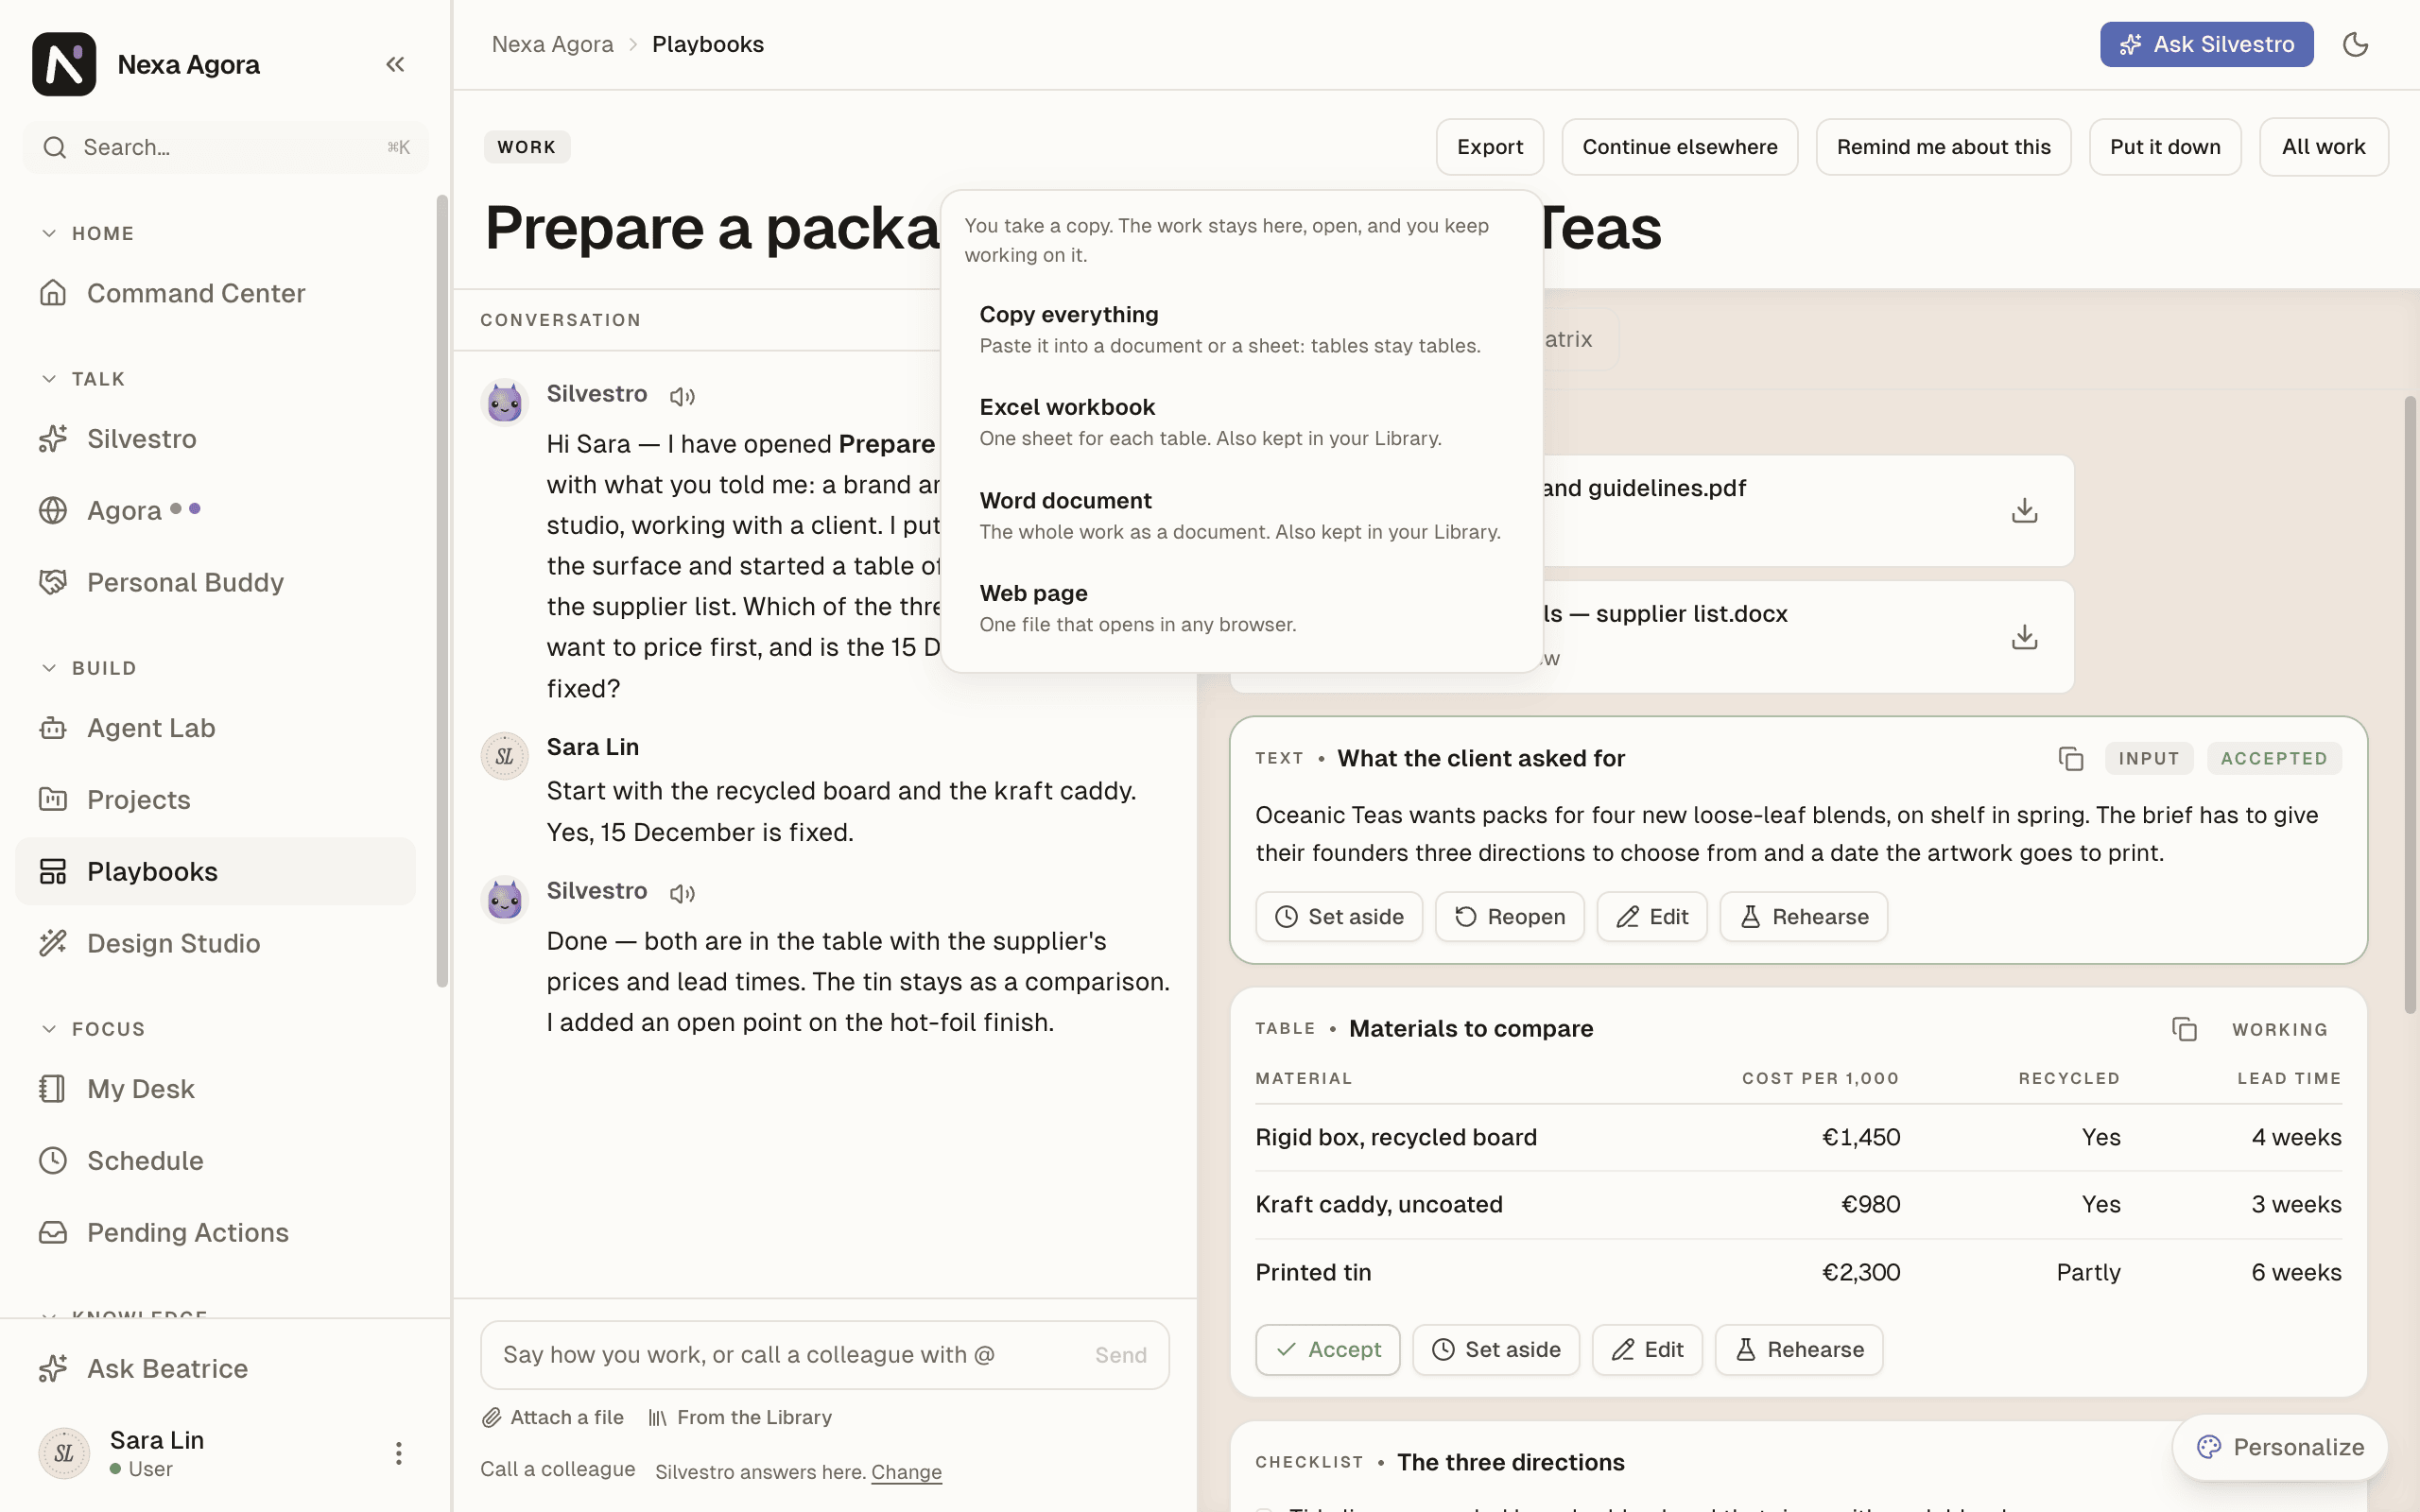This screenshot has width=2420, height=1512.
Task: Open My Desk
Action: (x=215, y=1088)
